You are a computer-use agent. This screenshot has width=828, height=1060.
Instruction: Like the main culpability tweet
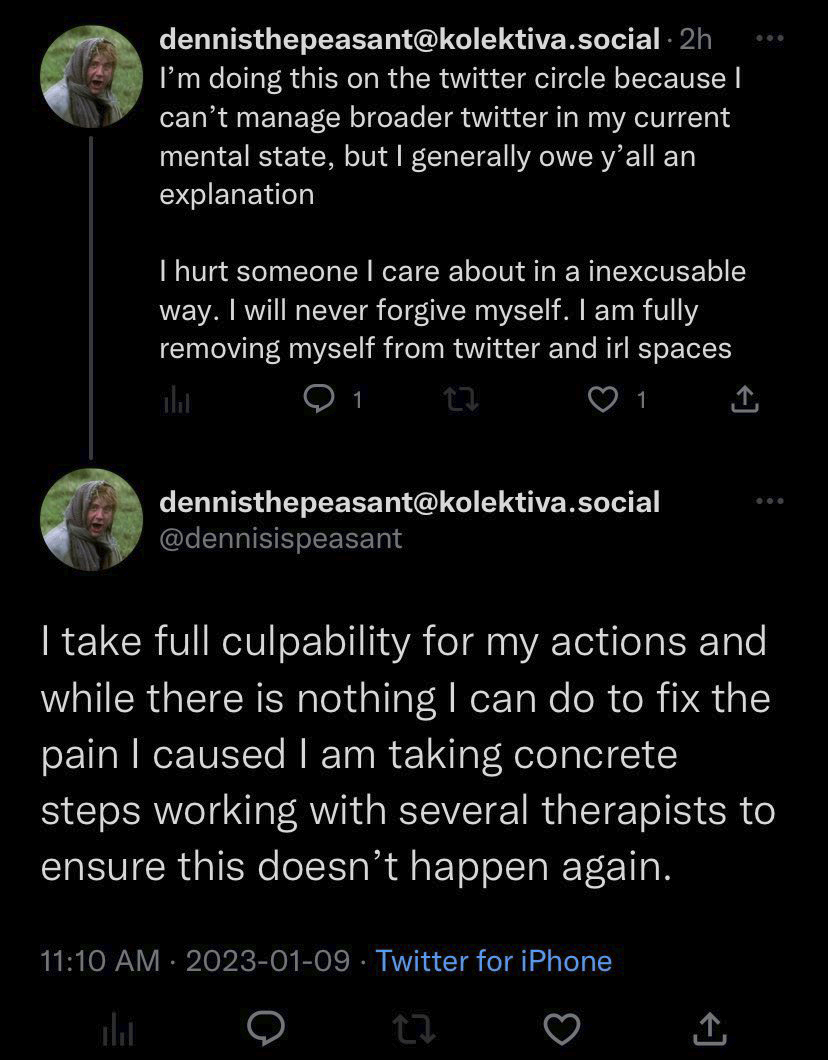(x=564, y=1028)
